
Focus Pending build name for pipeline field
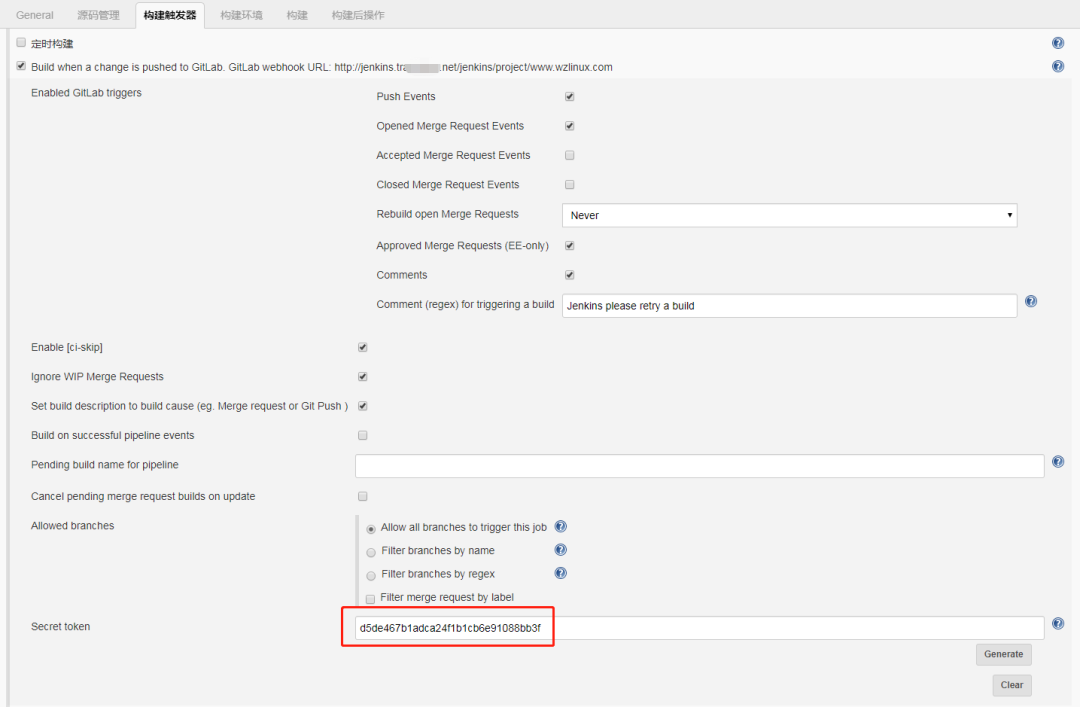700,466
